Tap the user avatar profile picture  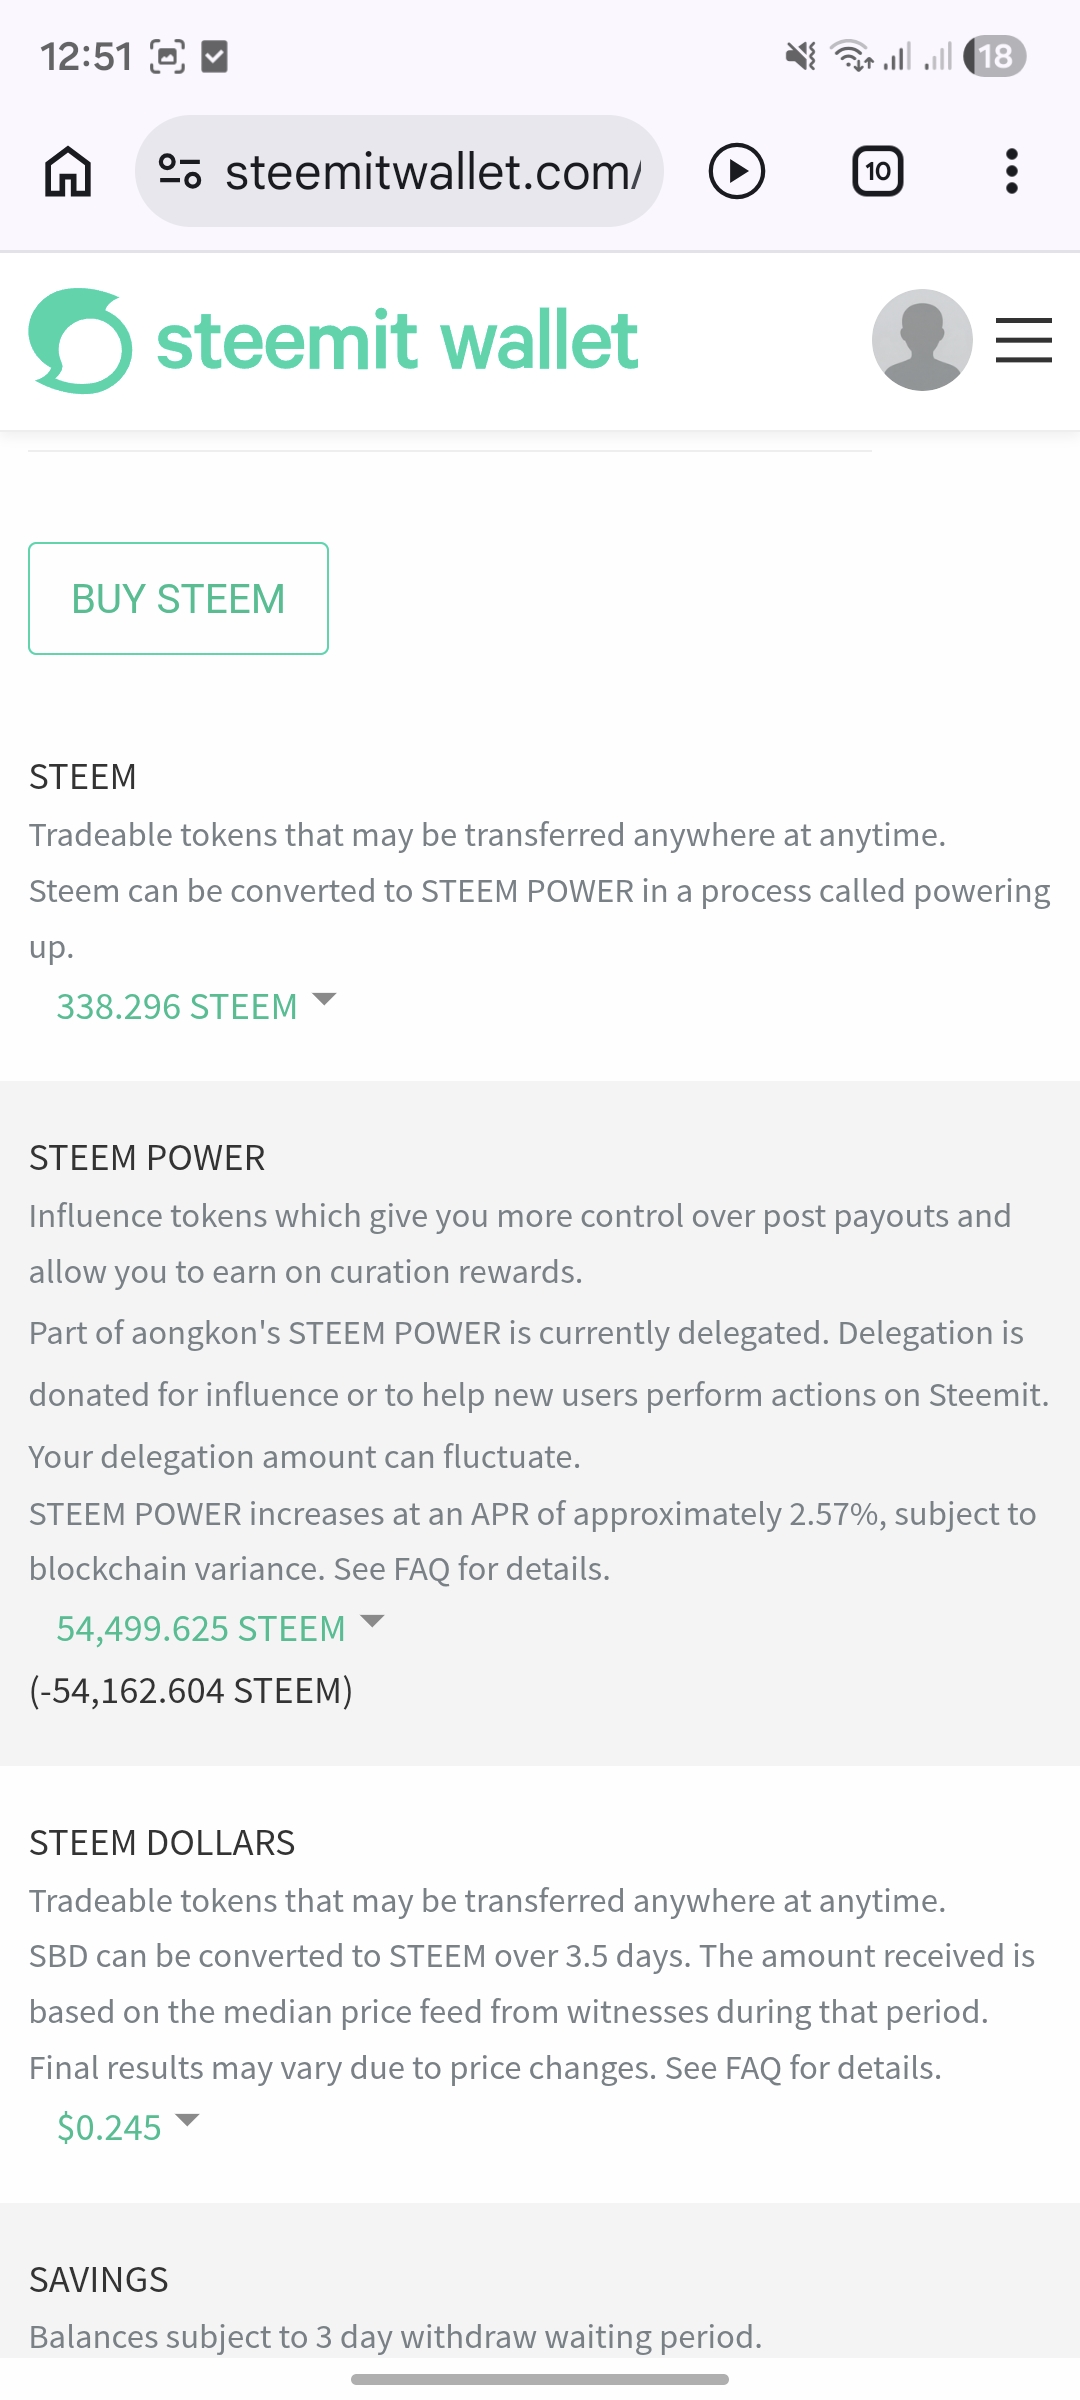[921, 340]
